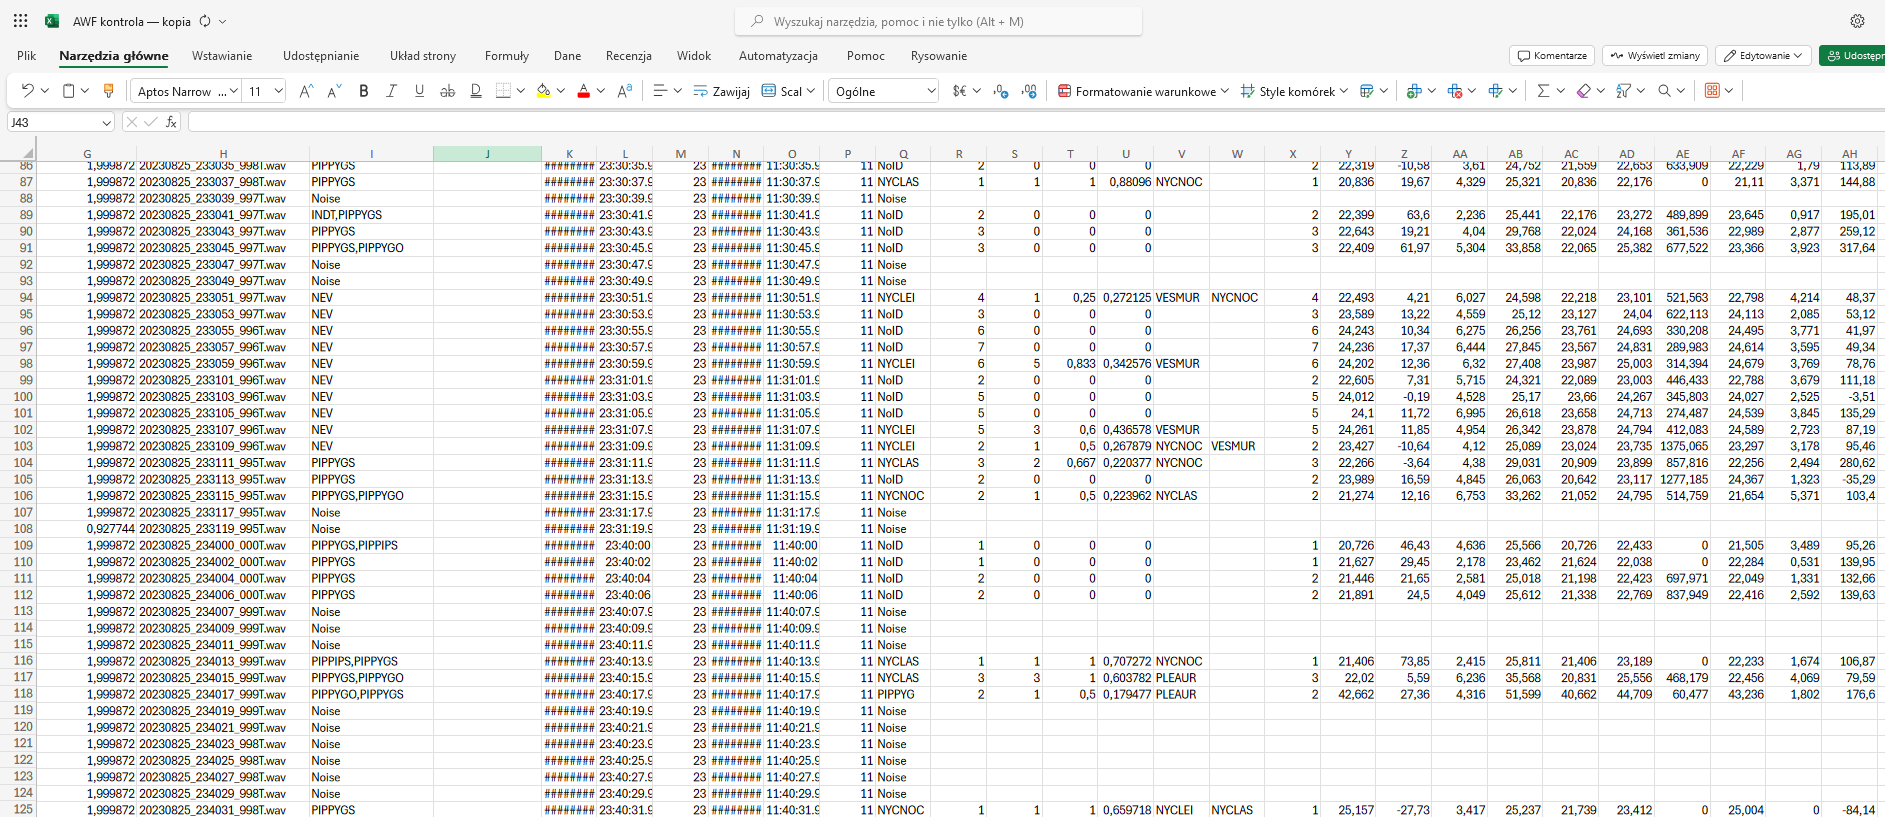Apply red font color
The image size is (1885, 817).
click(x=584, y=91)
